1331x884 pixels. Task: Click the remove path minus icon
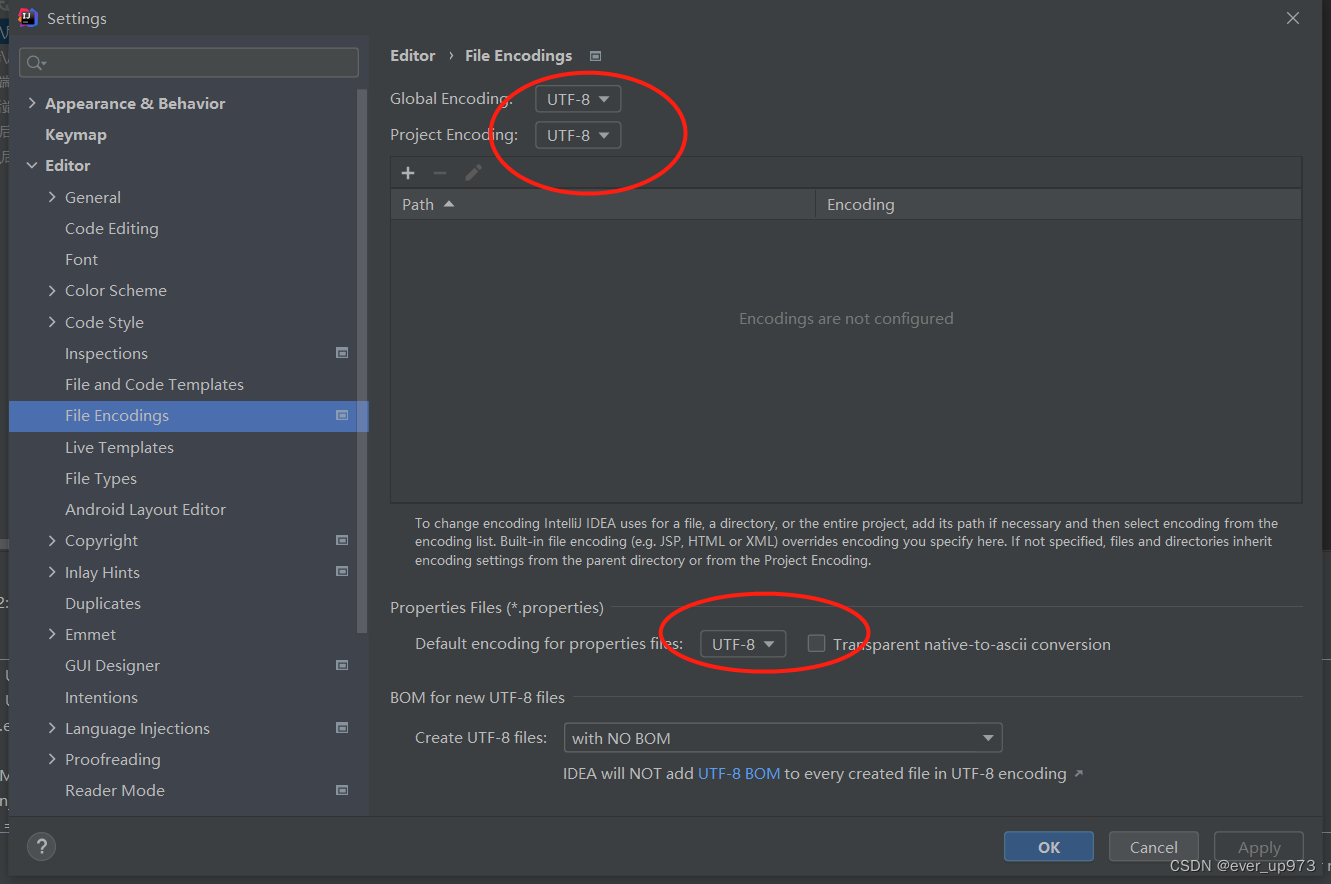[440, 173]
